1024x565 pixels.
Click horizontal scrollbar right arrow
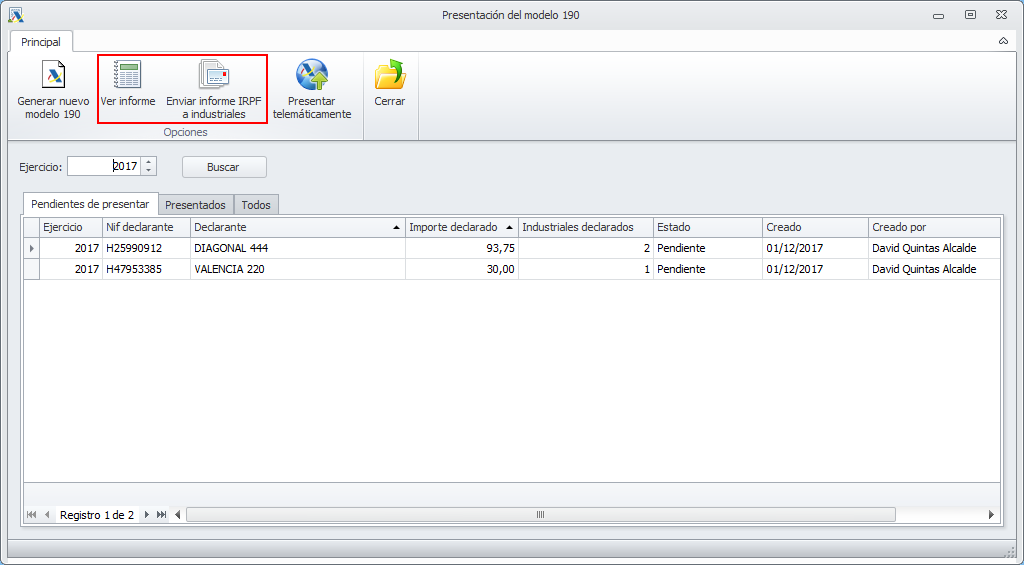(991, 515)
